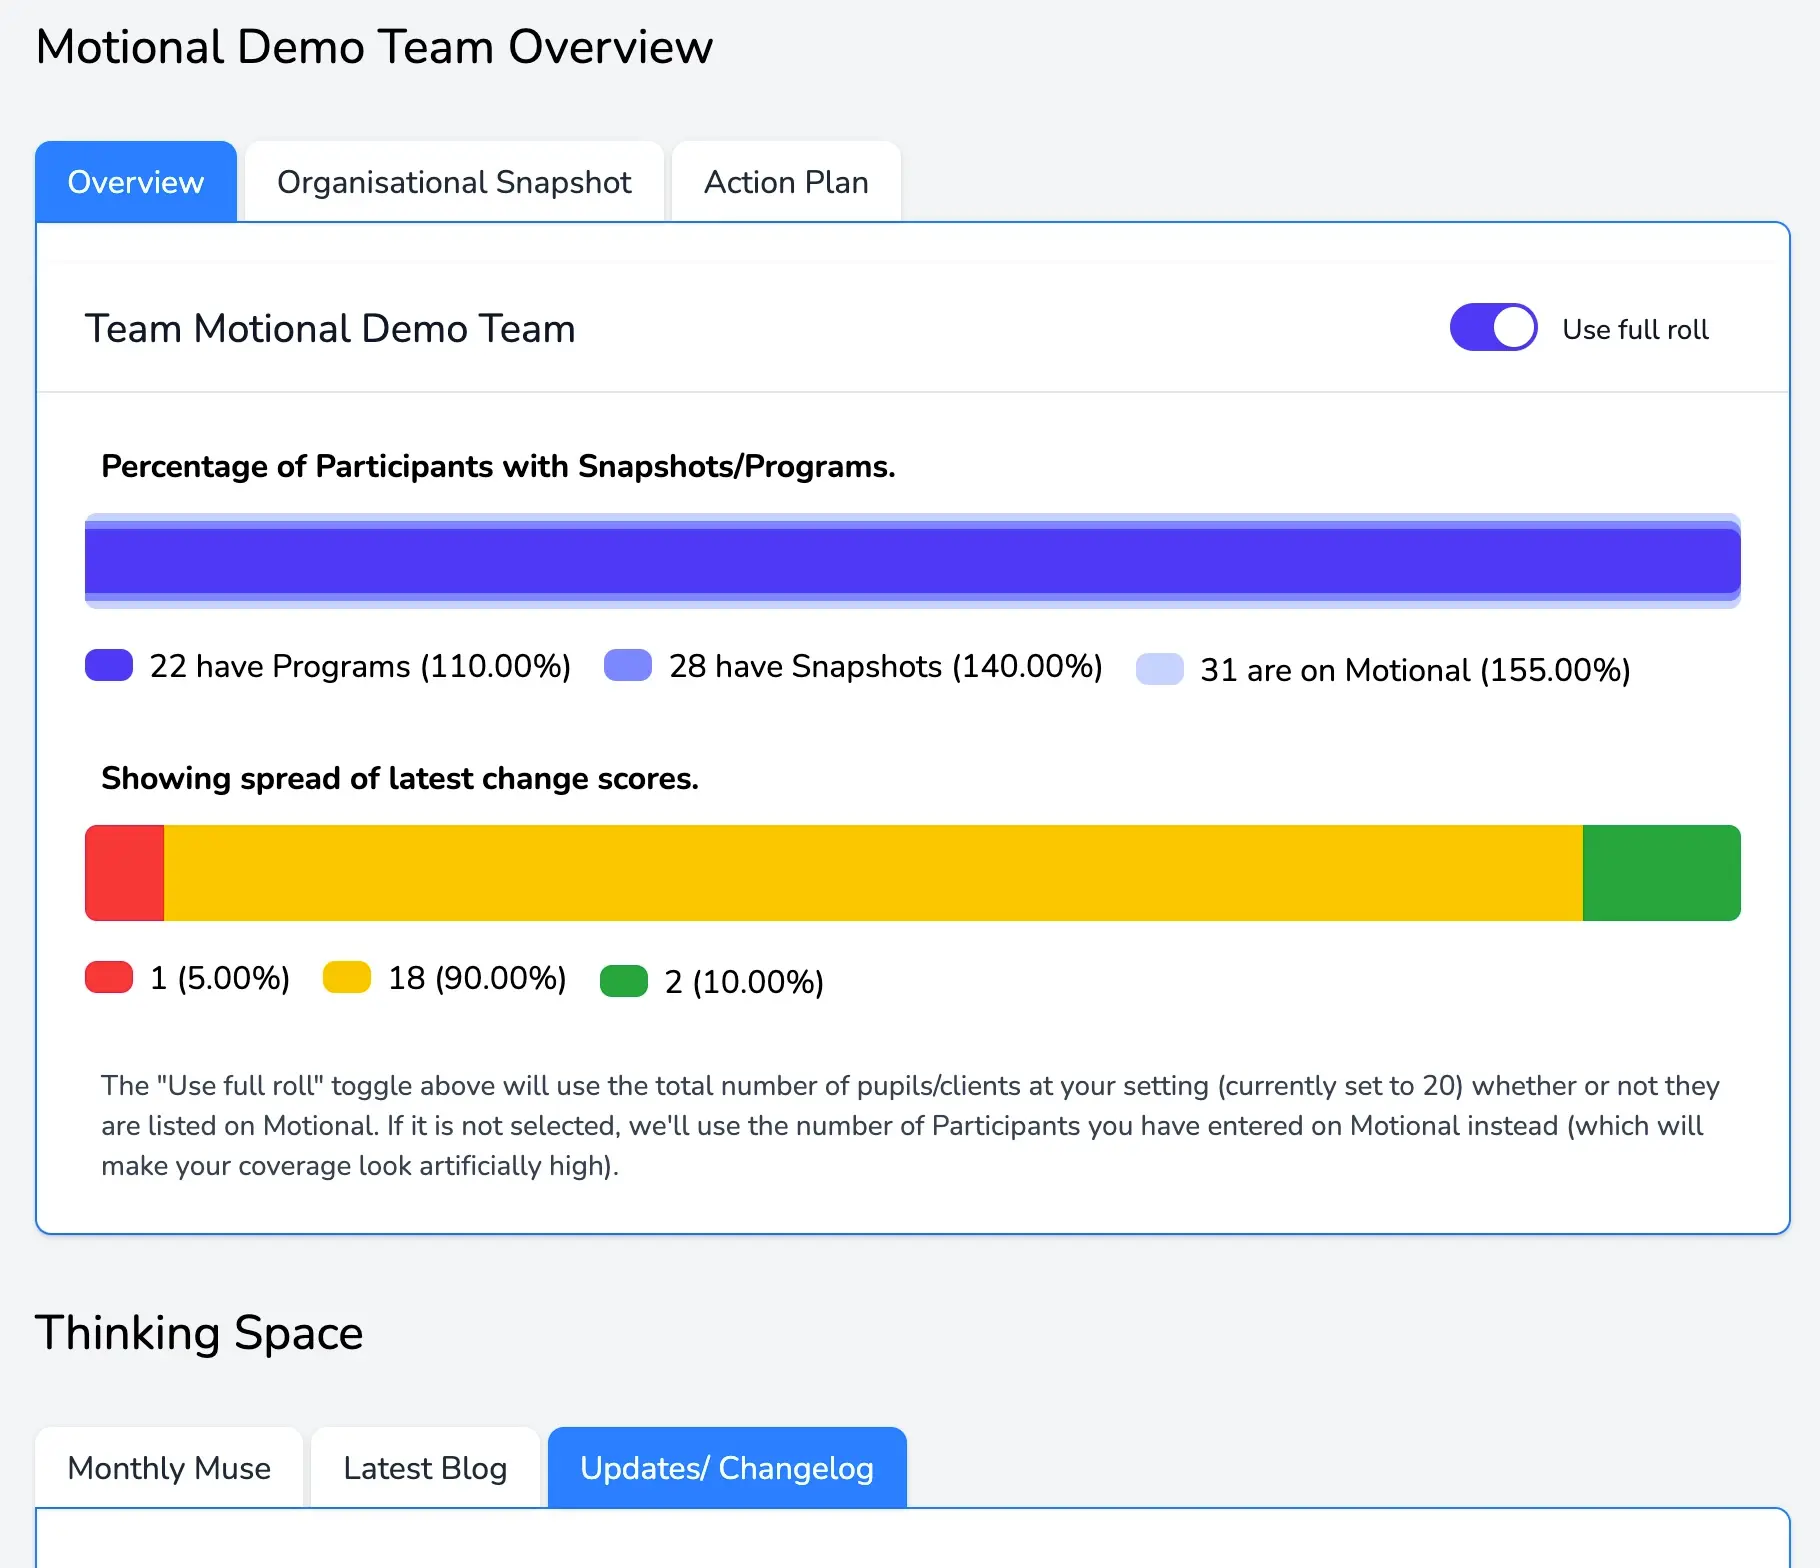Click the '22 have Programs (110.00%)' label
The image size is (1820, 1568).
point(360,666)
